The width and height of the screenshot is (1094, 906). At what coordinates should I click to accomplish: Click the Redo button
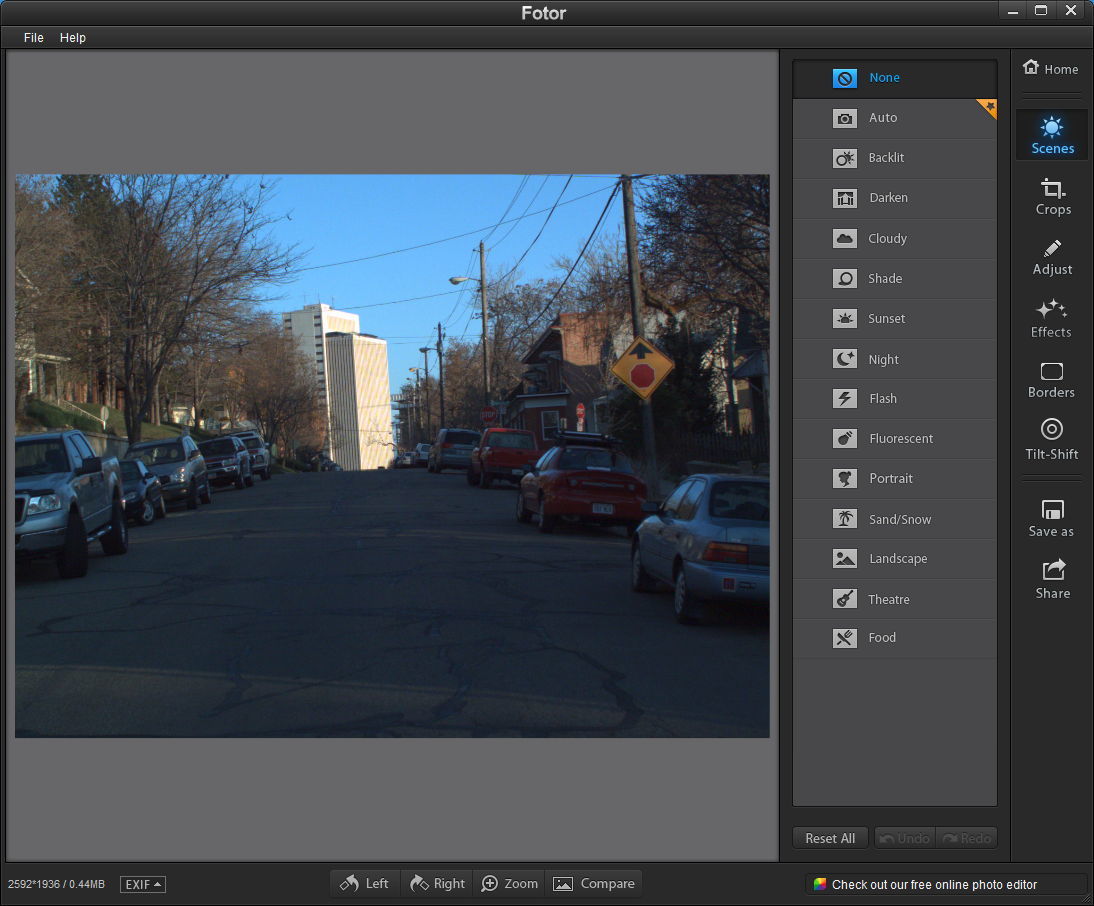[x=966, y=838]
